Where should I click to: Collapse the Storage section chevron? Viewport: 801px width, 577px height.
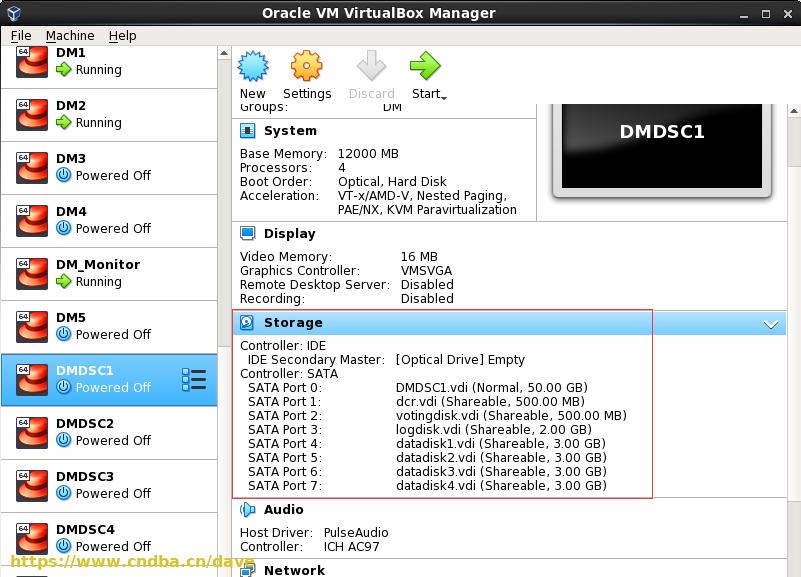point(771,324)
